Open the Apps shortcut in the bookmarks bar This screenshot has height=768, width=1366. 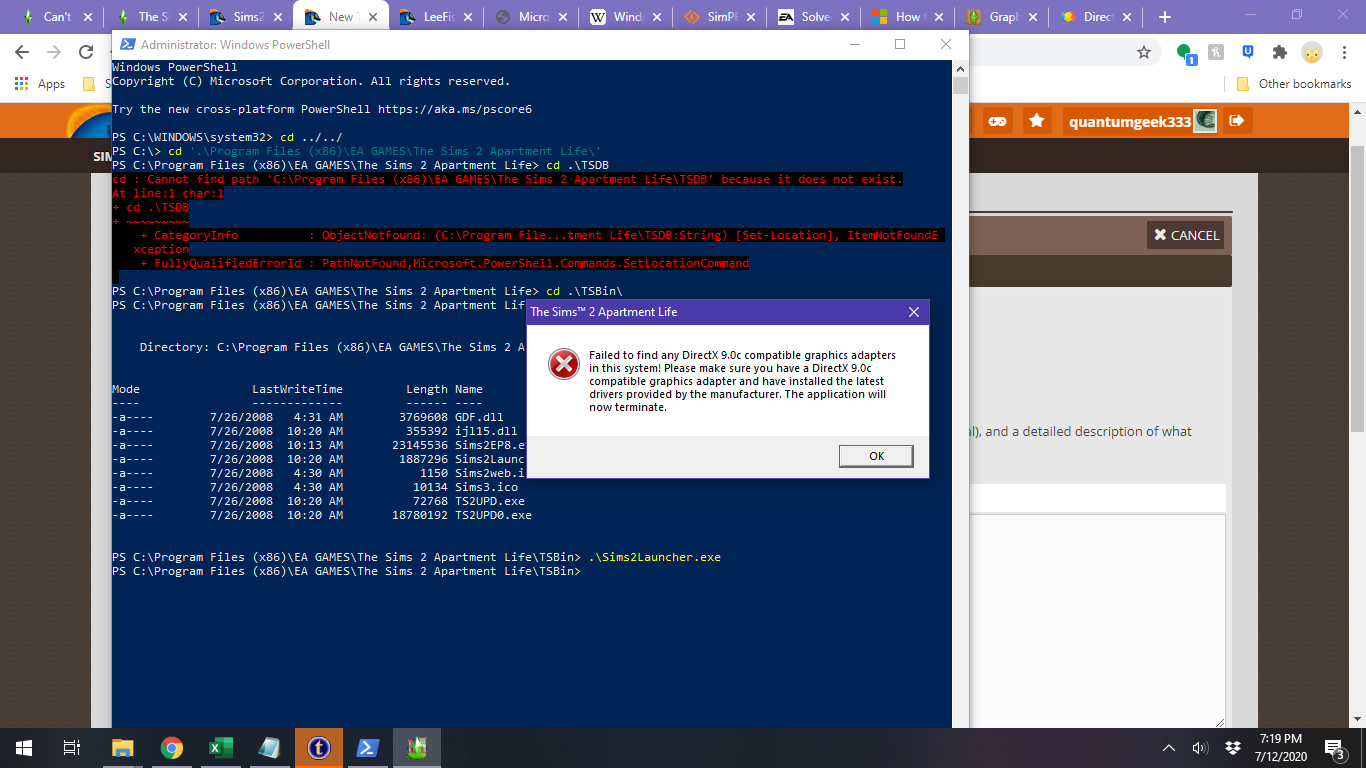[x=40, y=84]
